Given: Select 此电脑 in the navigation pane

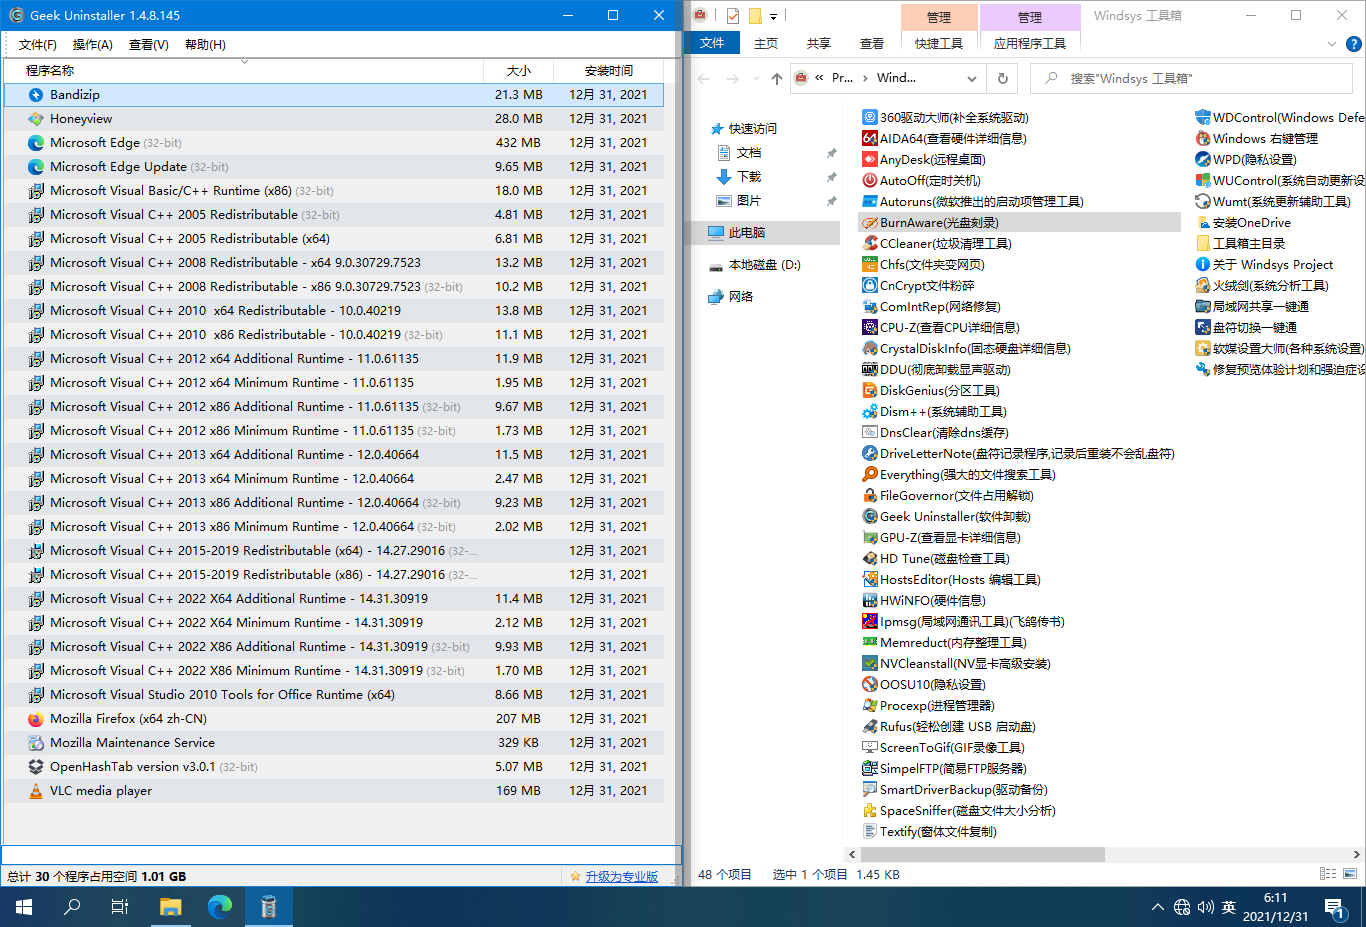Looking at the screenshot, I should click(x=746, y=233).
